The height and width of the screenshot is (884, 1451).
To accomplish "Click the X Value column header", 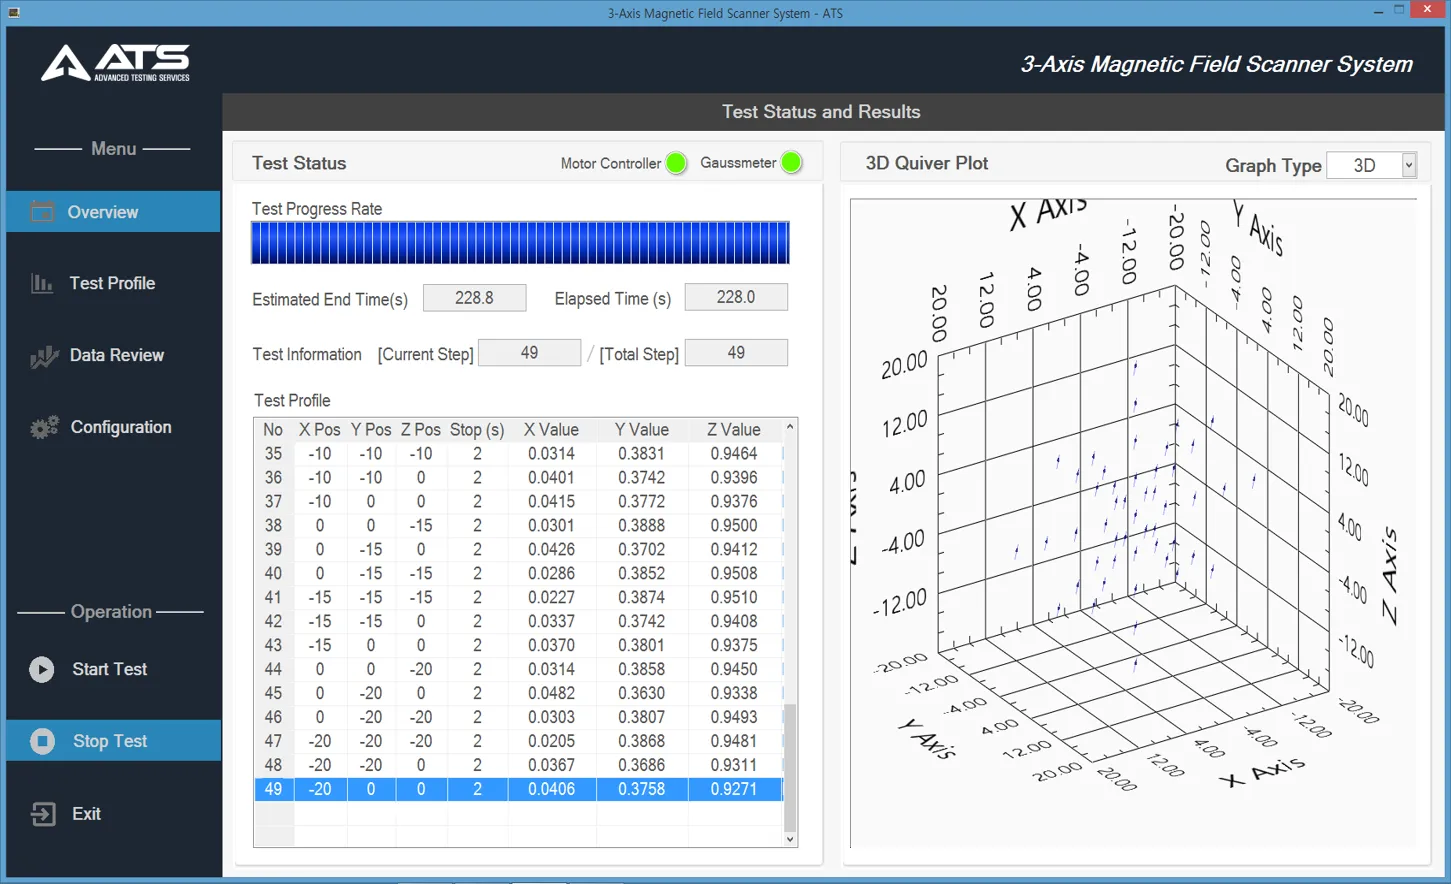I will pyautogui.click(x=552, y=430).
